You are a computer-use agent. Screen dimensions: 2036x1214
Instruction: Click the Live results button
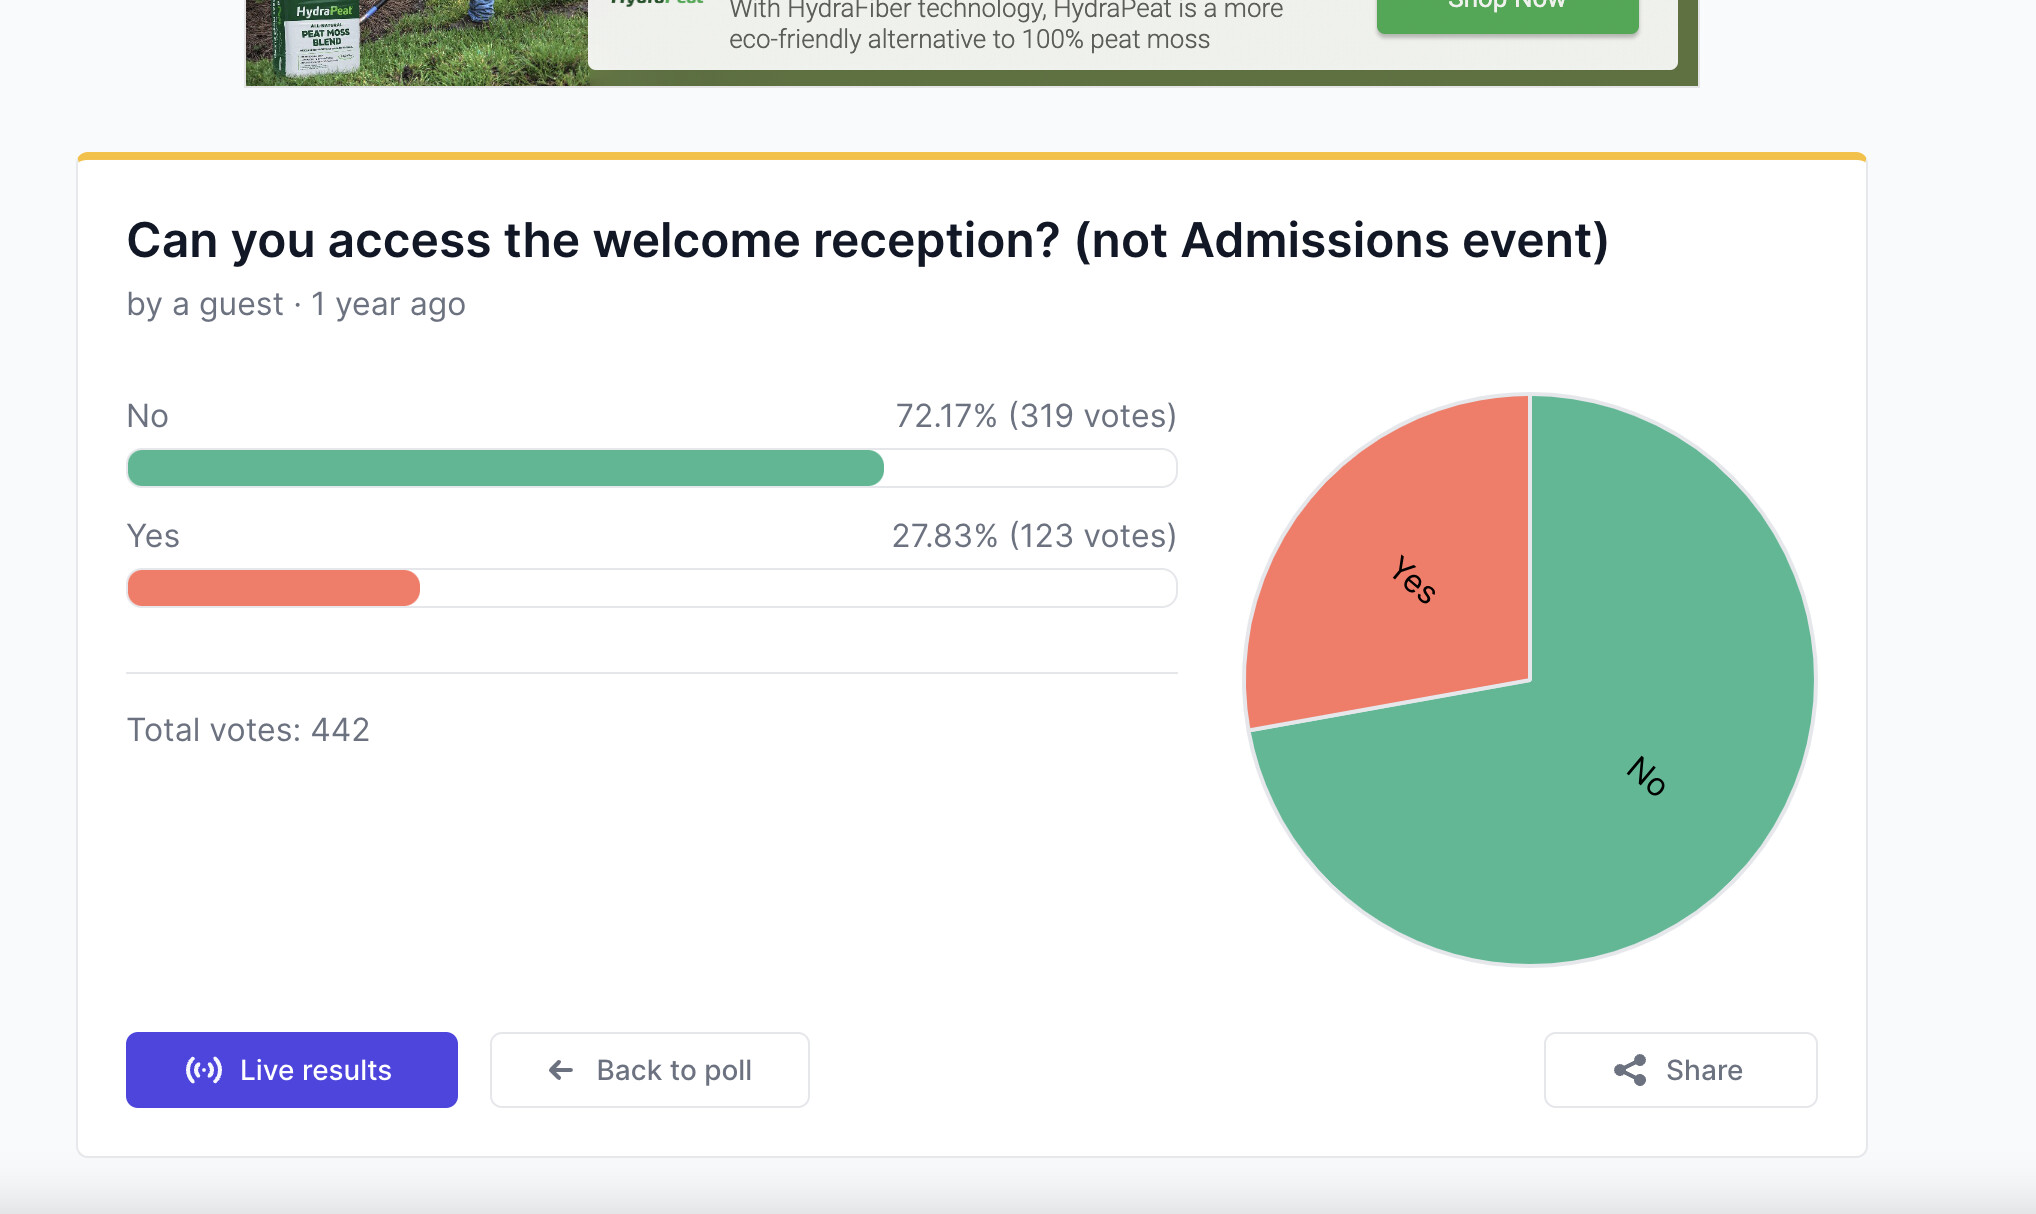point(290,1069)
